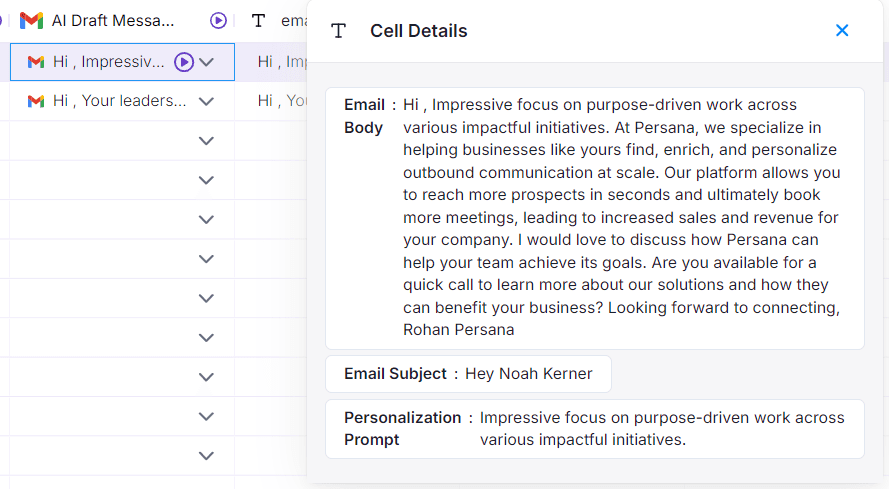This screenshot has height=489, width=889.
Task: Run the play icon in the 'Hi , Impressiv...' cell
Action: point(184,62)
